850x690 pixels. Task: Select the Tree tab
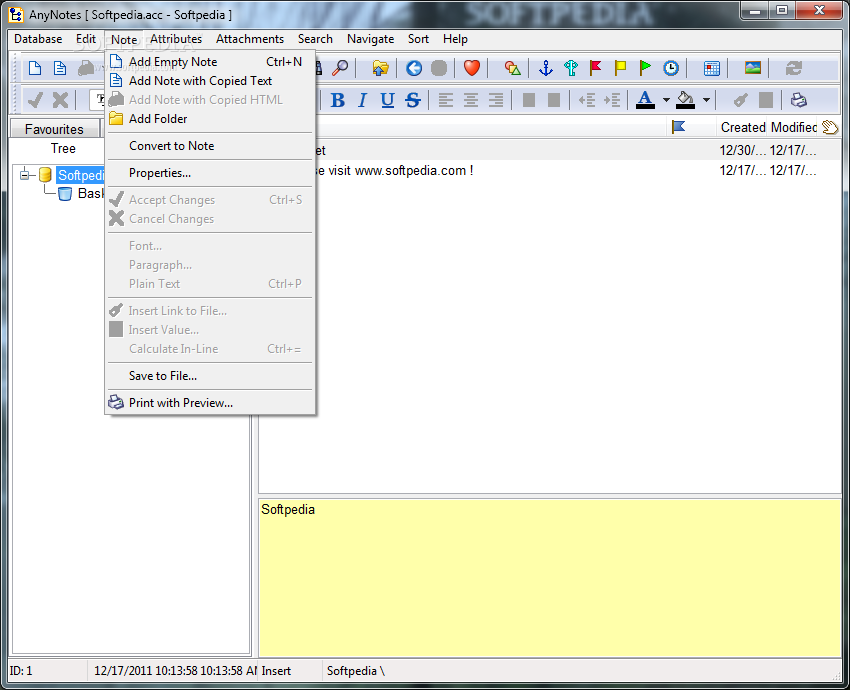63,149
